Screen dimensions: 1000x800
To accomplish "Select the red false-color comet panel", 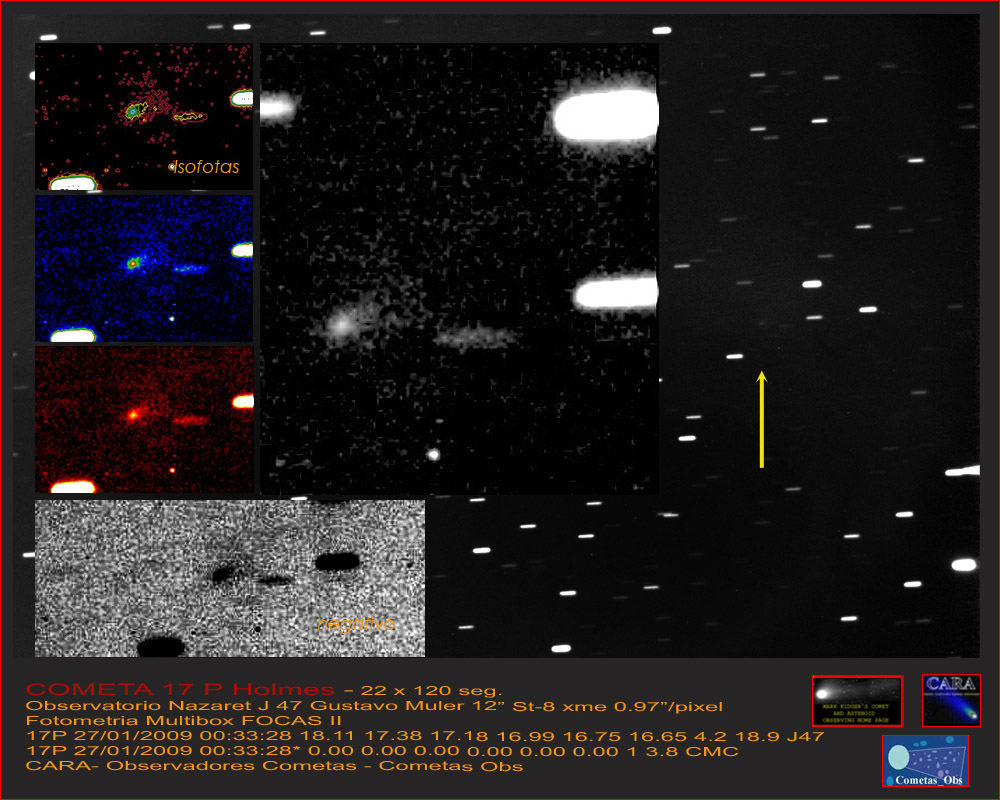I will 144,420.
